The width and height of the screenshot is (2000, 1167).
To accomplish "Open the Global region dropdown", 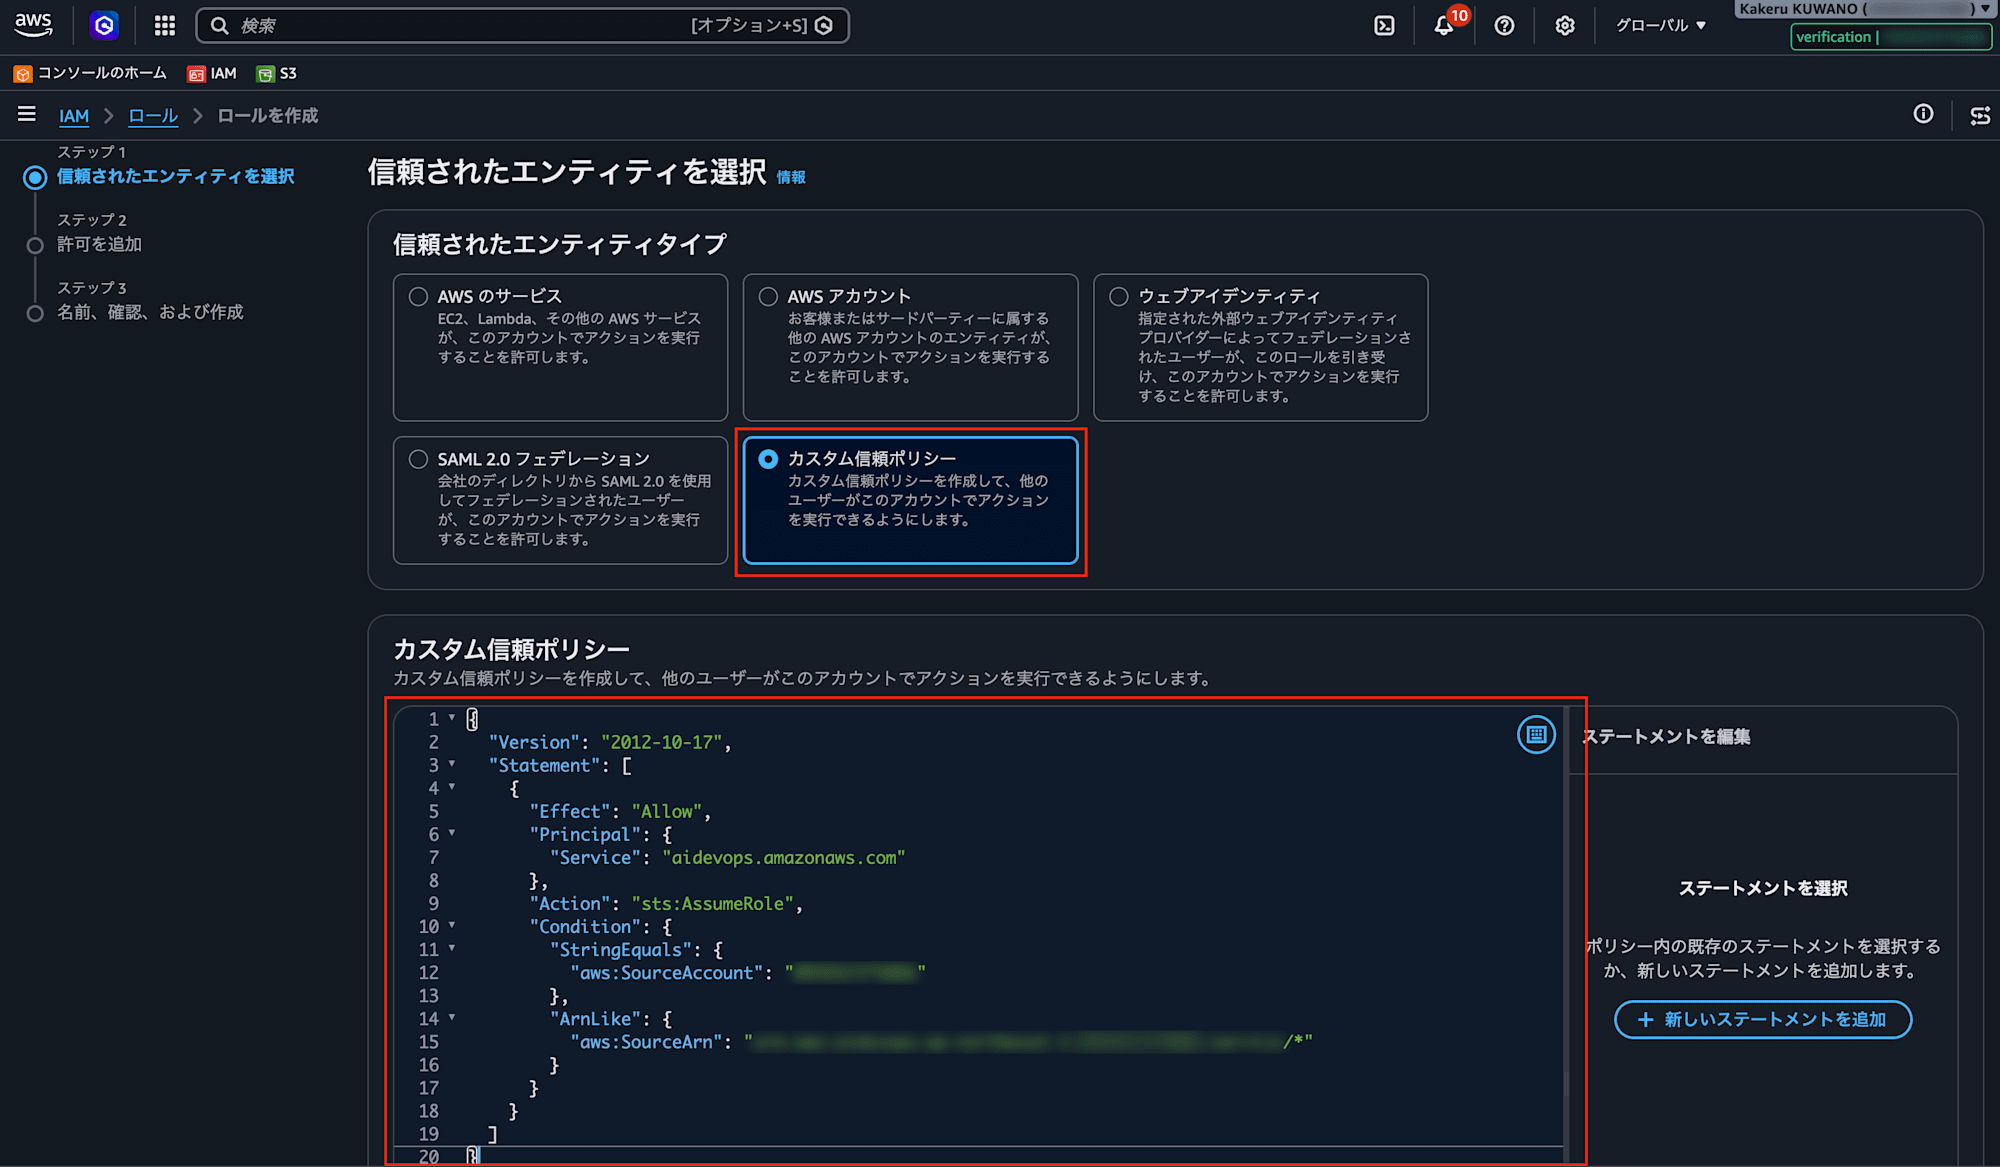I will coord(1661,26).
